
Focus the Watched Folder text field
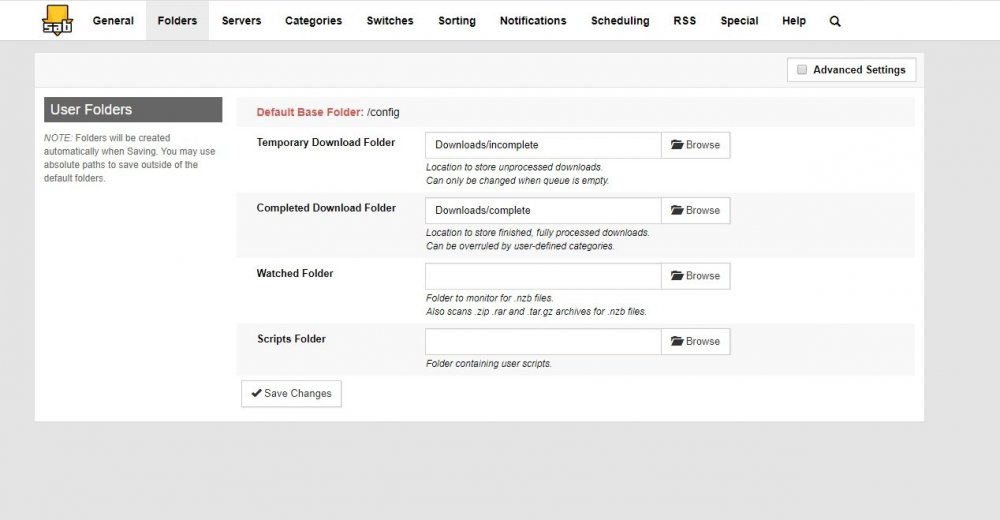click(x=543, y=276)
